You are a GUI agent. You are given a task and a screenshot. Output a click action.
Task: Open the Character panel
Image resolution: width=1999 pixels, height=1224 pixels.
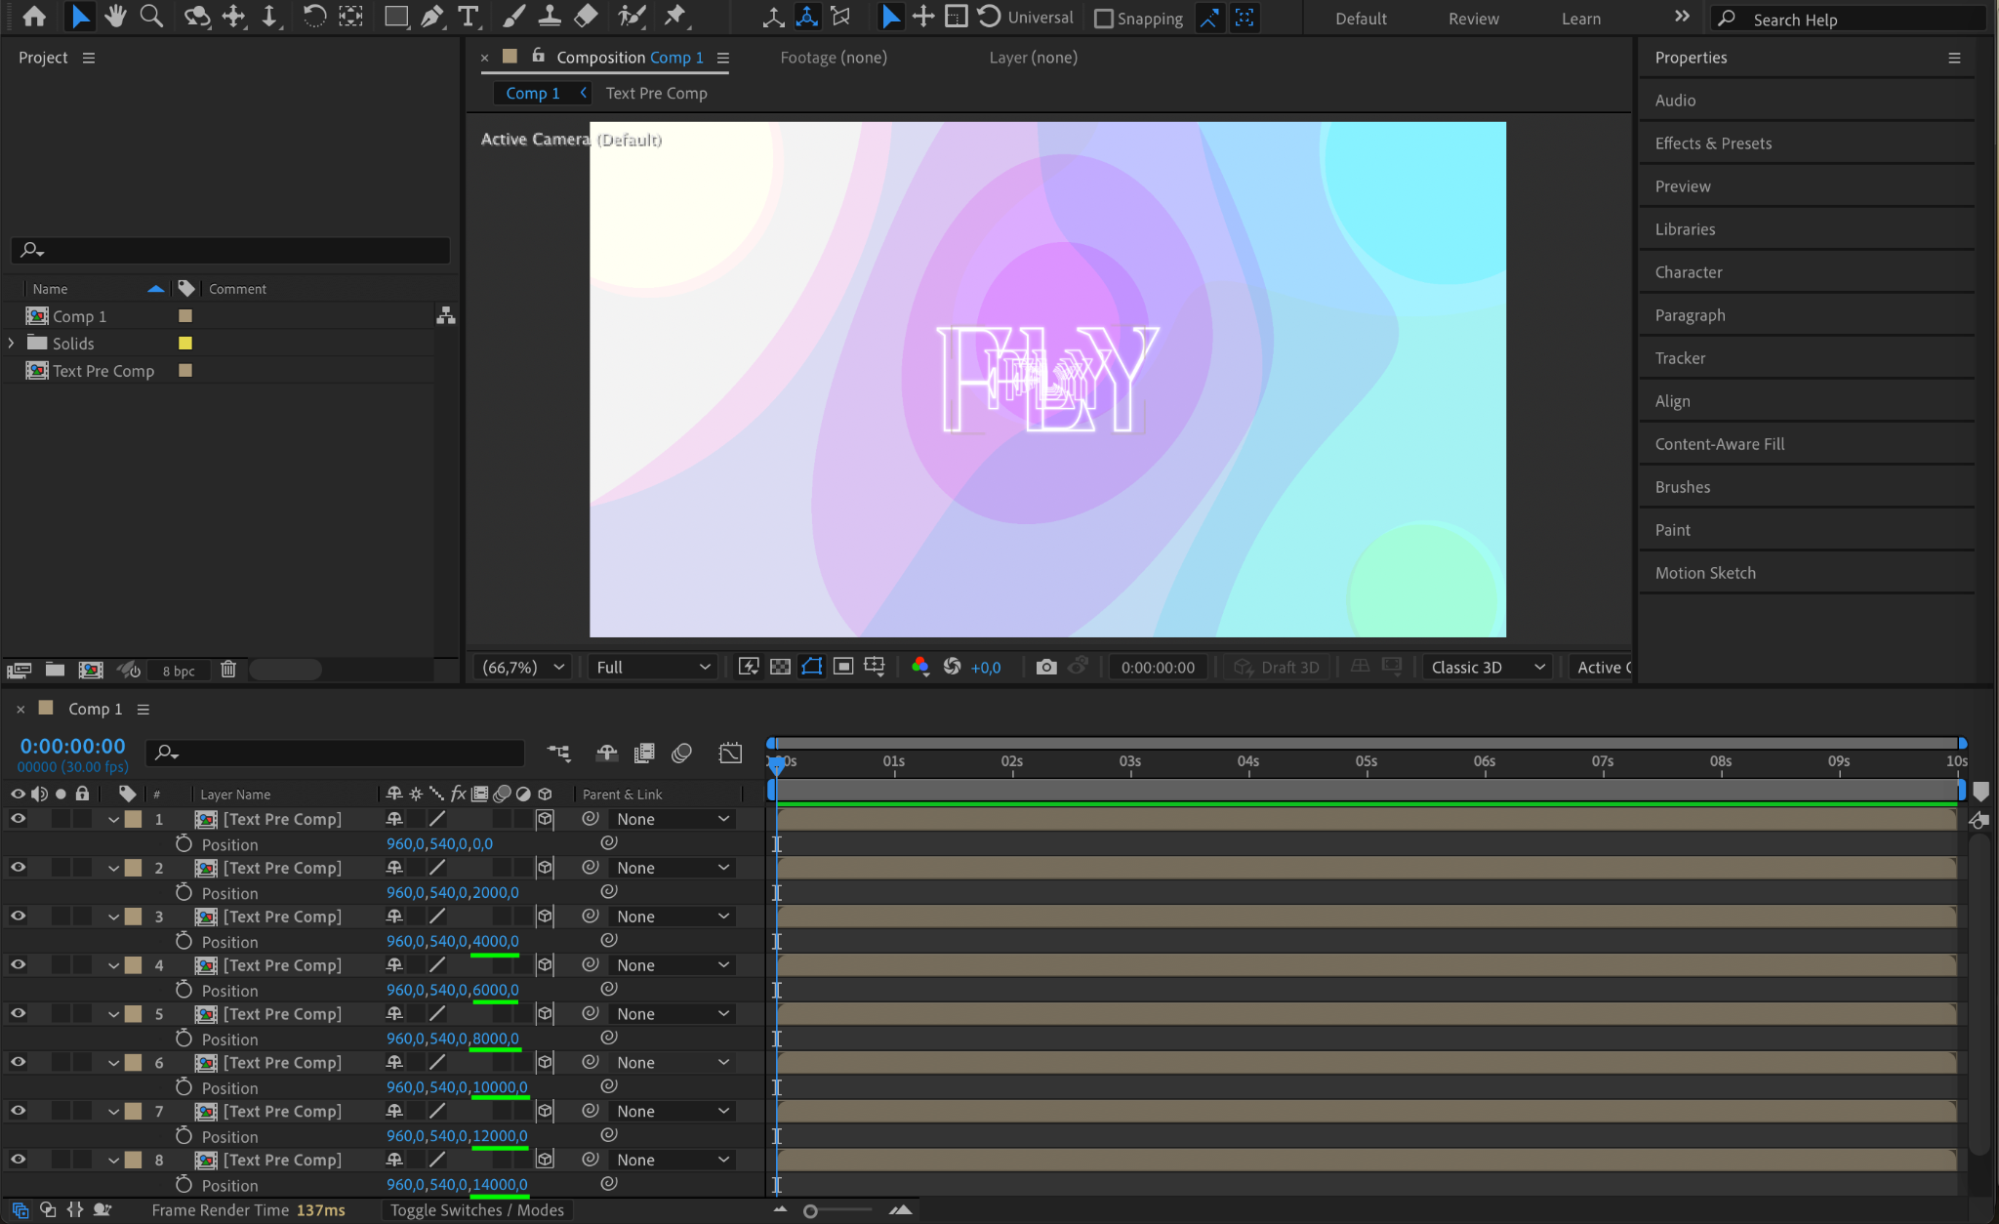click(1688, 272)
